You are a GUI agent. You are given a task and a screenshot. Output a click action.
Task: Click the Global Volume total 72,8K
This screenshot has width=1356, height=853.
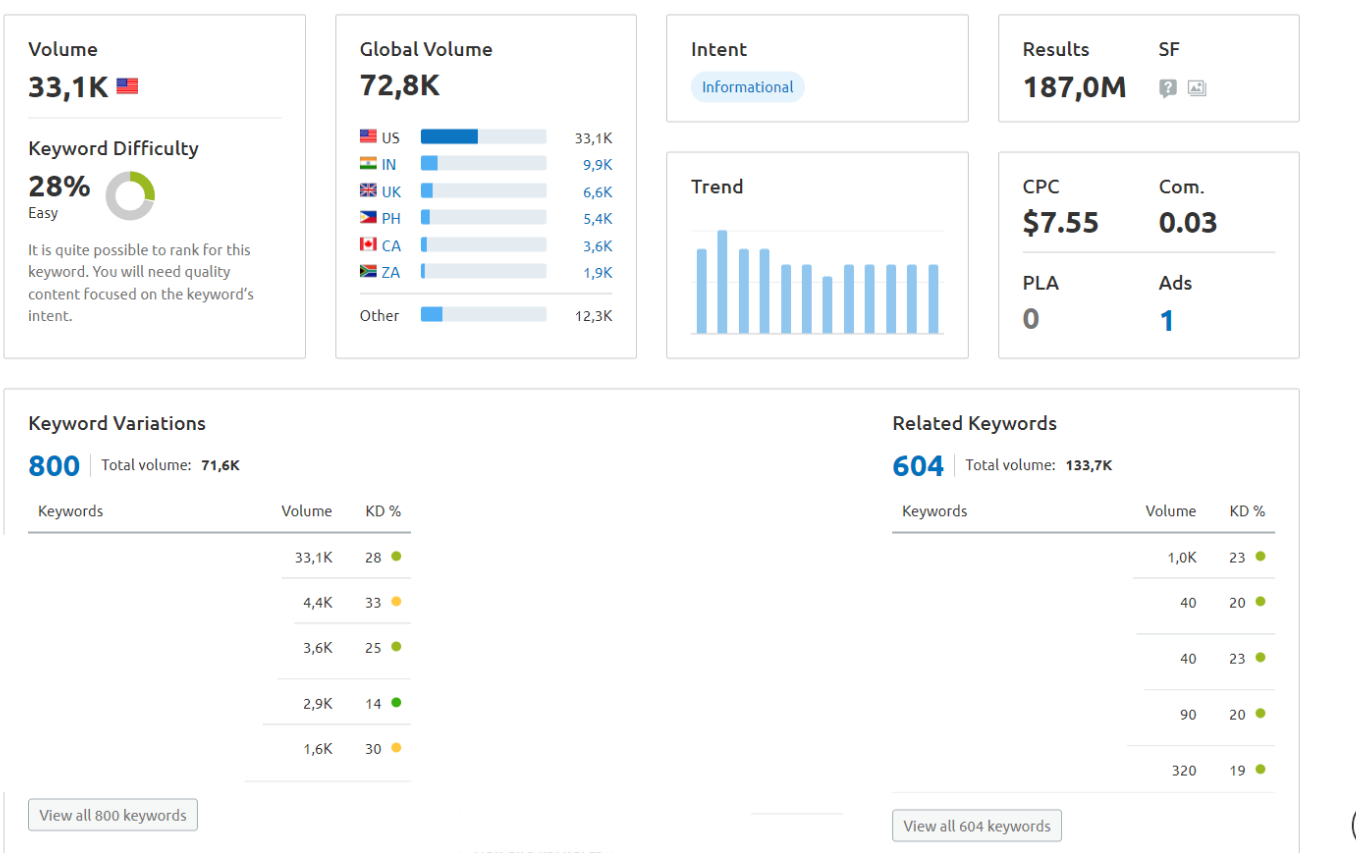pyautogui.click(x=400, y=86)
